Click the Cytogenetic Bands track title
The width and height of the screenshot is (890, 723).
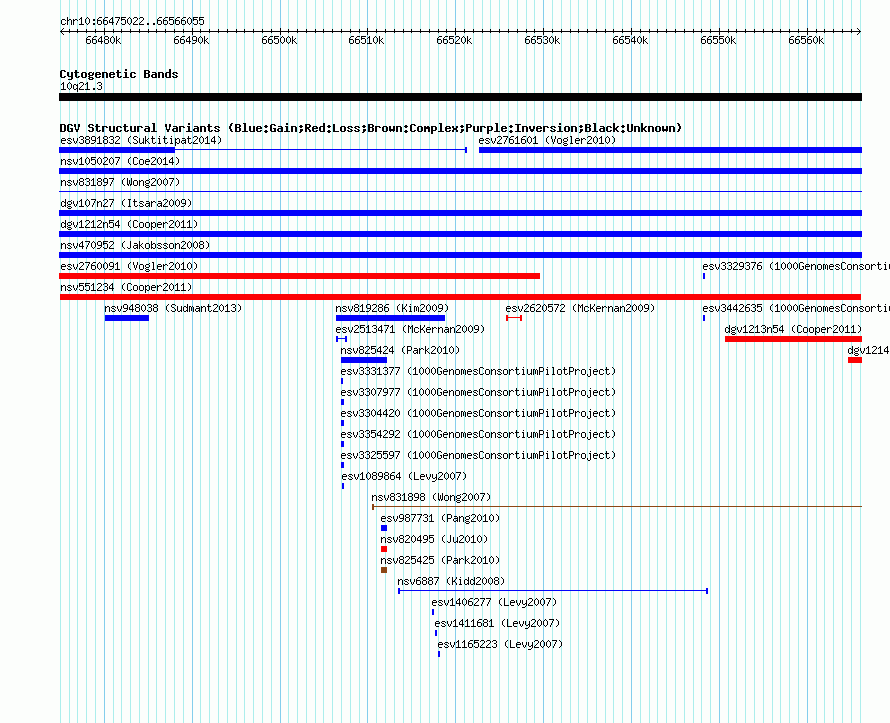119,74
